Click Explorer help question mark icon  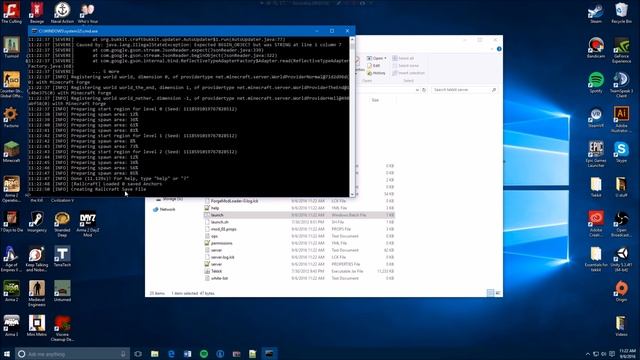pos(499,49)
